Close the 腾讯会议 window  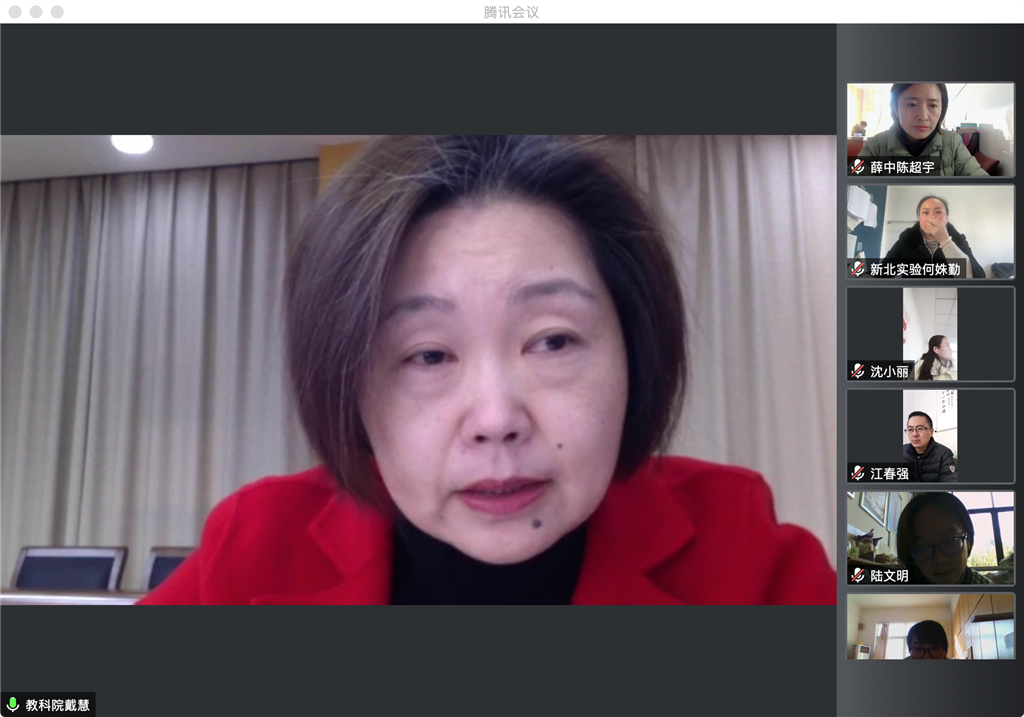coord(15,12)
